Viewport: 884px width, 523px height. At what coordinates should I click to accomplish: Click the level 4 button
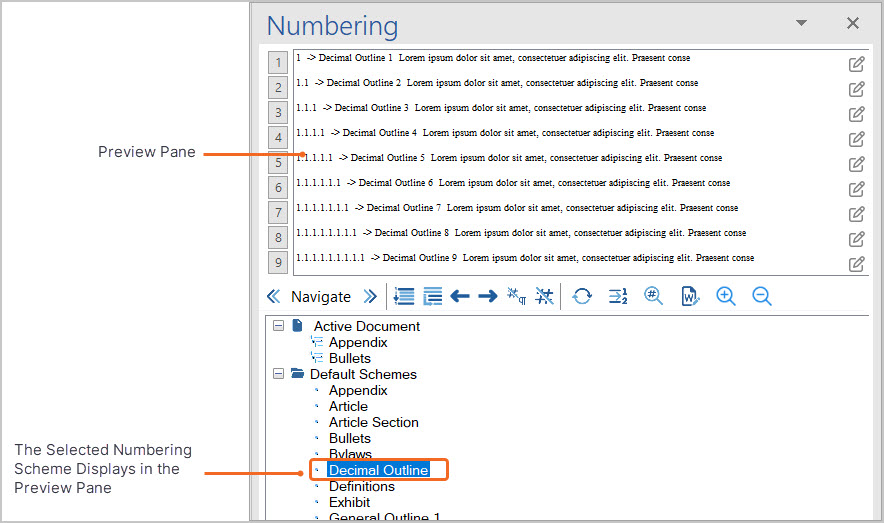[x=278, y=138]
